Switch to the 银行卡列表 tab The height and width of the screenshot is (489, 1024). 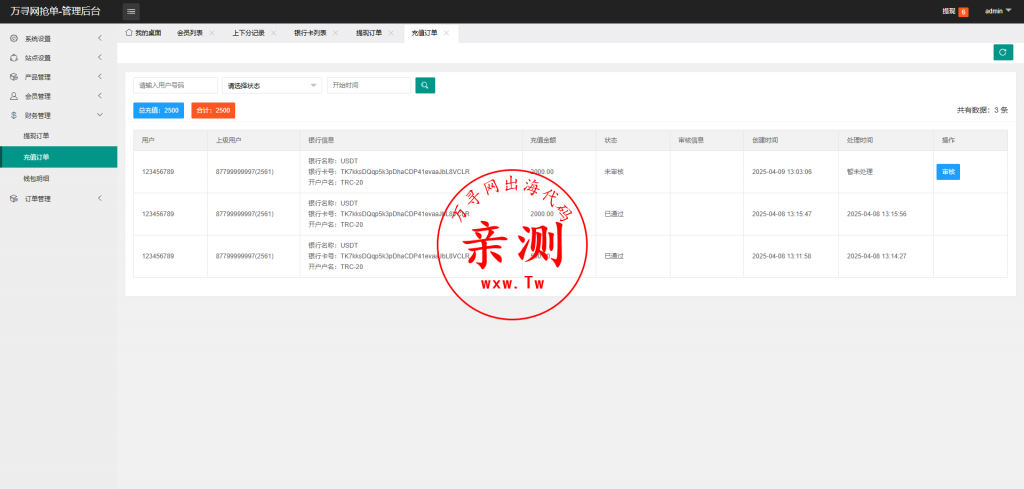310,33
